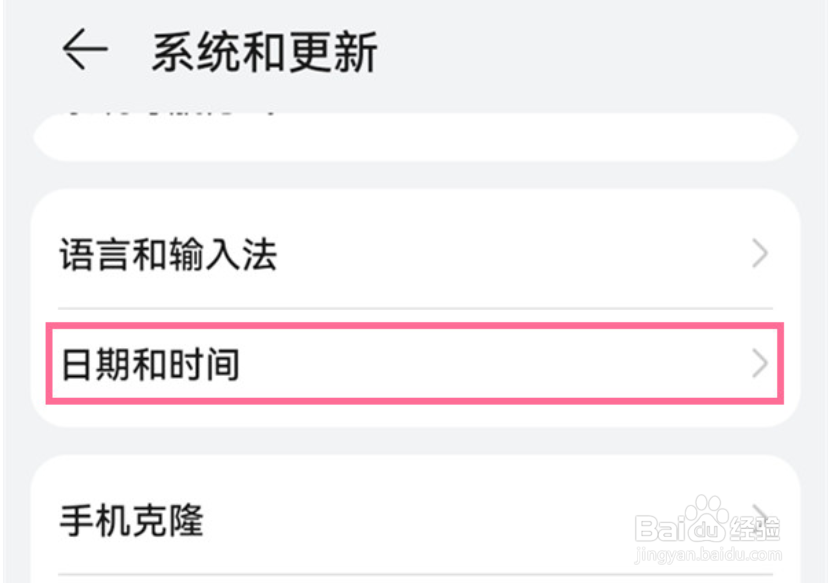Expand the 语言和输入法 chevron arrow
This screenshot has height=583, width=828.
(x=761, y=254)
